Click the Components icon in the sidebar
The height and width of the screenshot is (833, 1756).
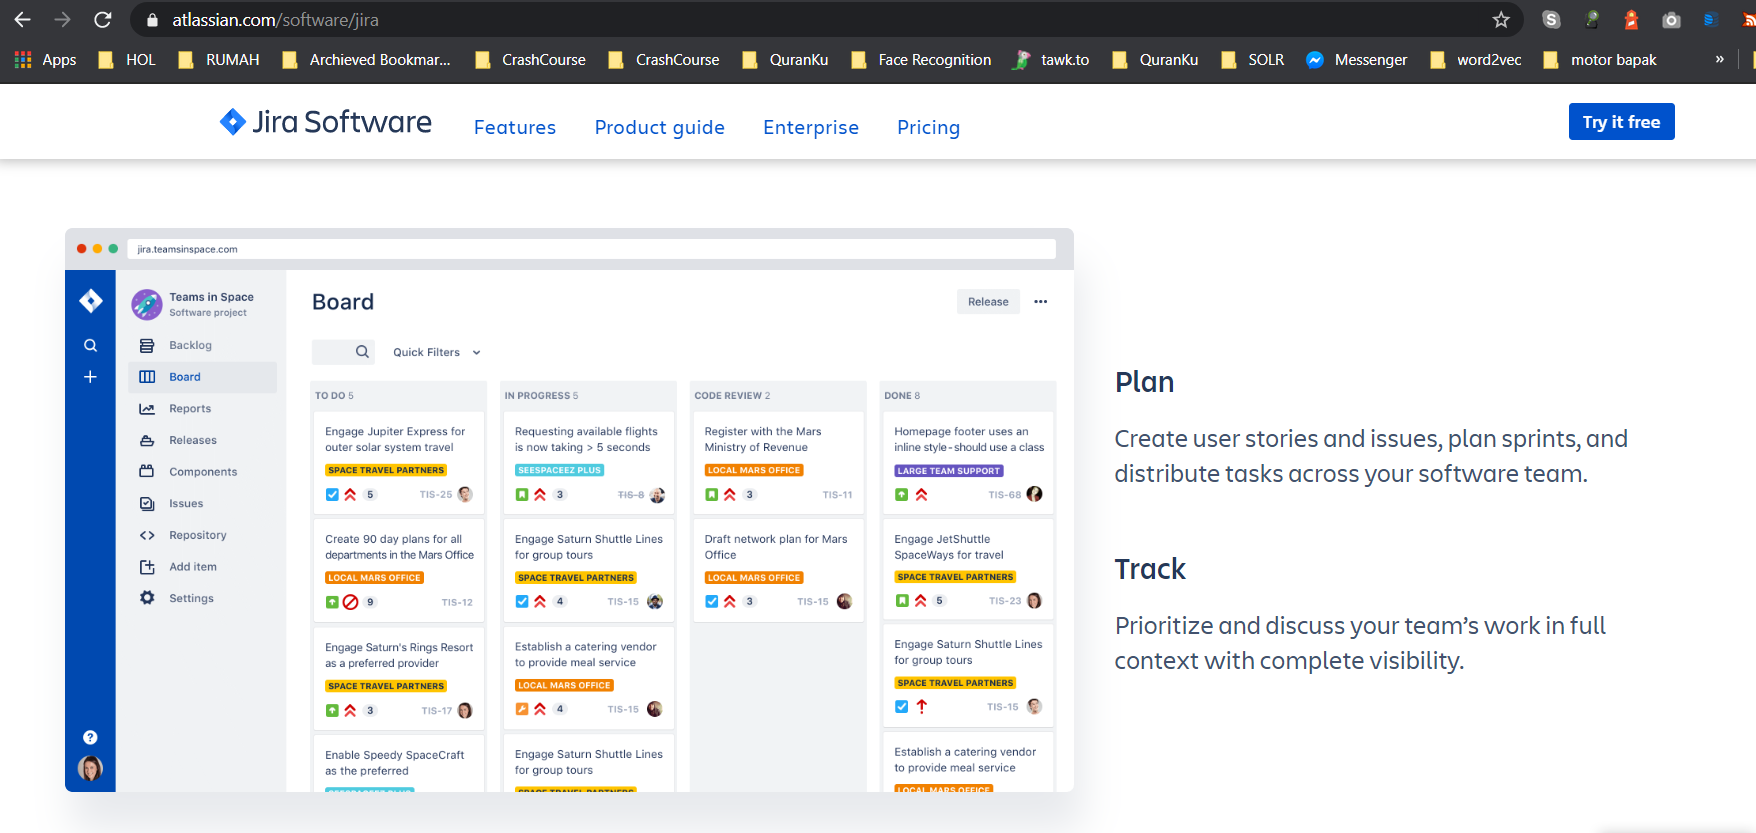point(147,471)
